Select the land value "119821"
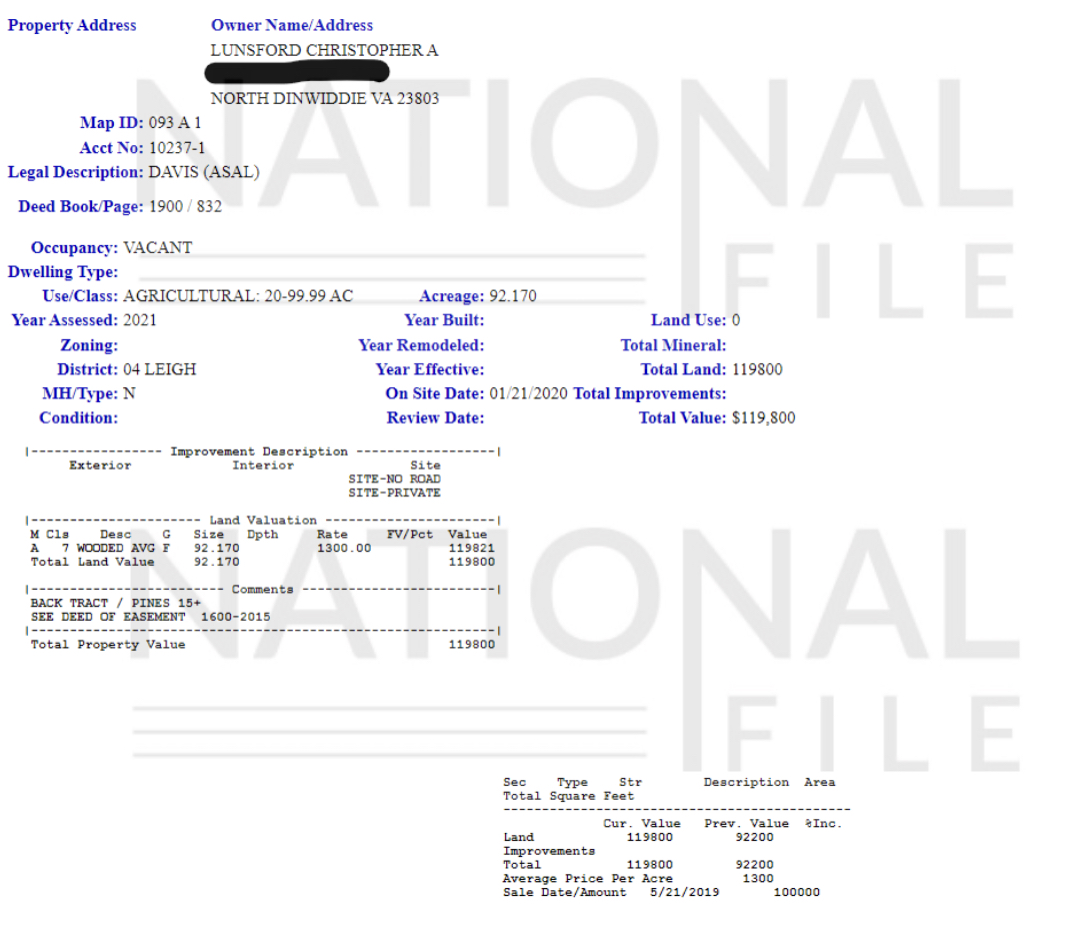Screen dimensions: 1082x933 pos(472,548)
